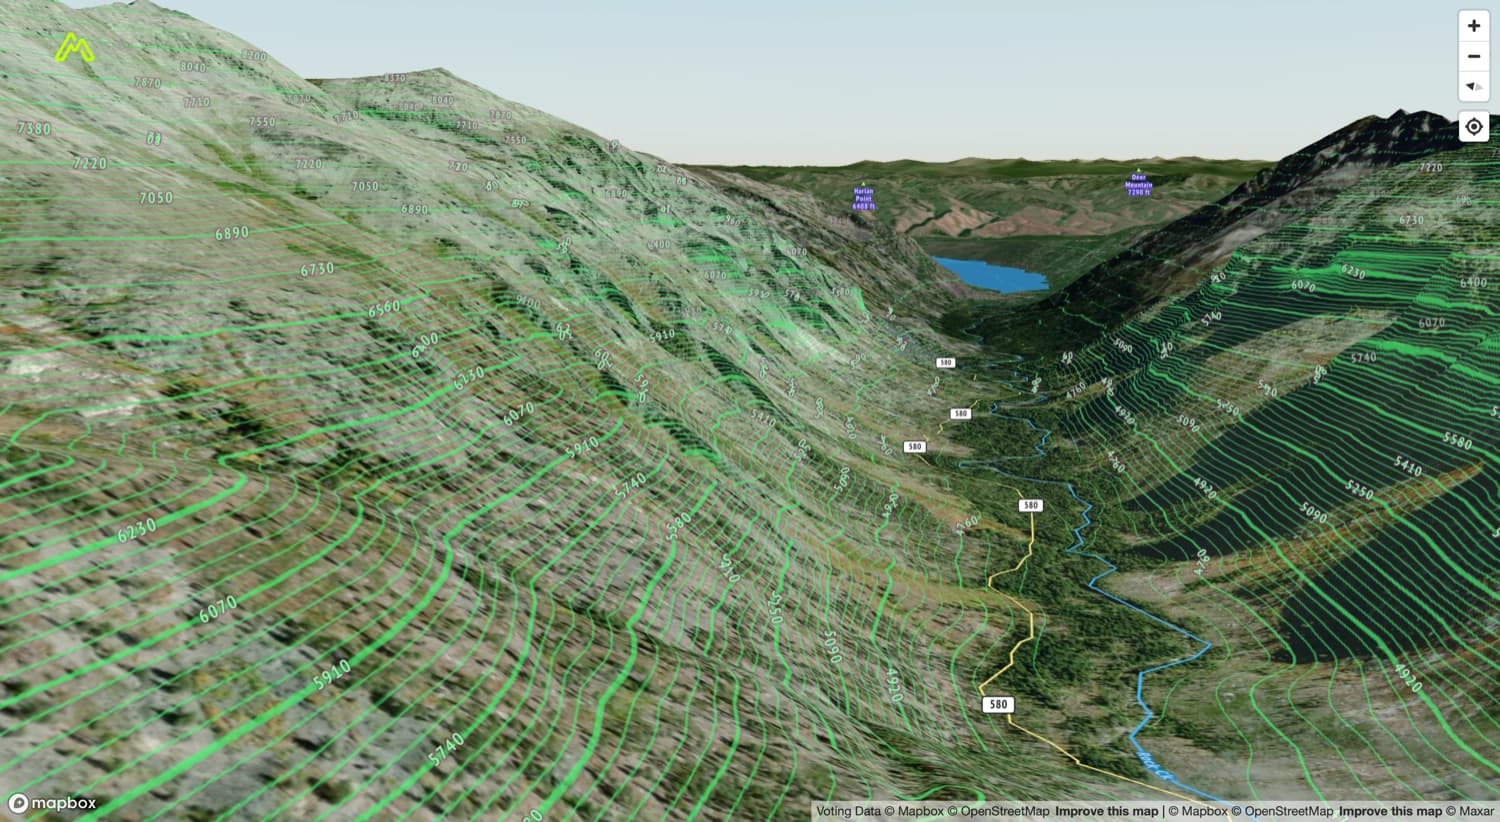Select the green mountain logo at top left
This screenshot has height=822, width=1500.
(x=74, y=46)
